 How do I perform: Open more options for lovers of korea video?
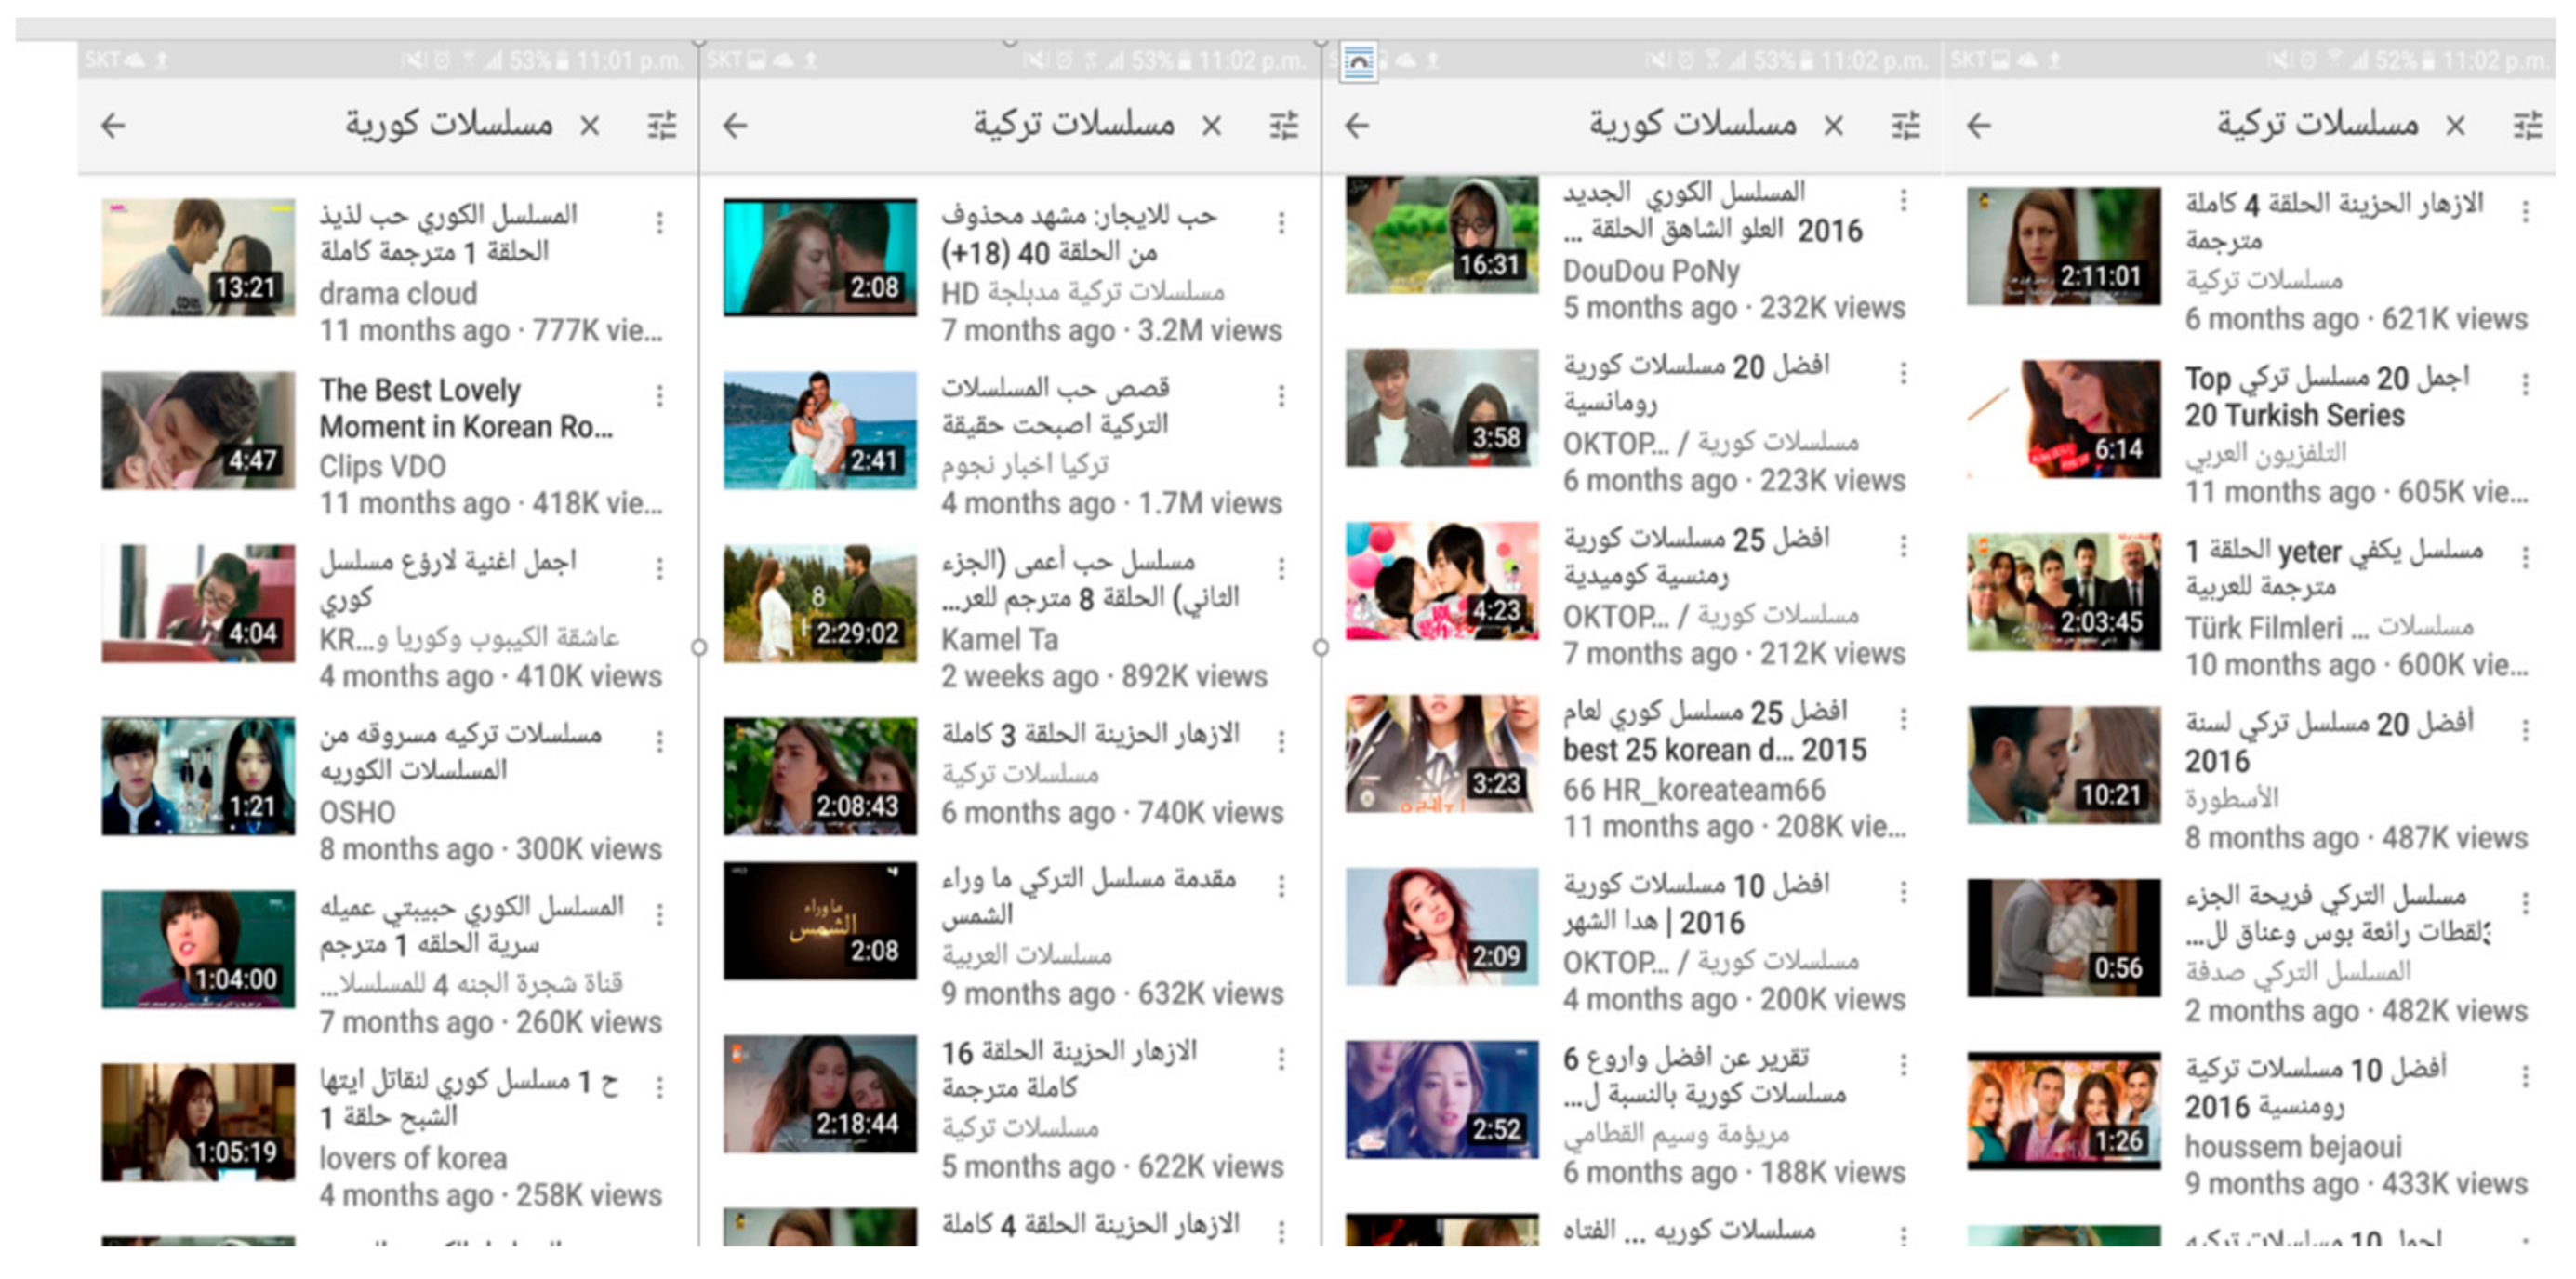coord(660,1087)
